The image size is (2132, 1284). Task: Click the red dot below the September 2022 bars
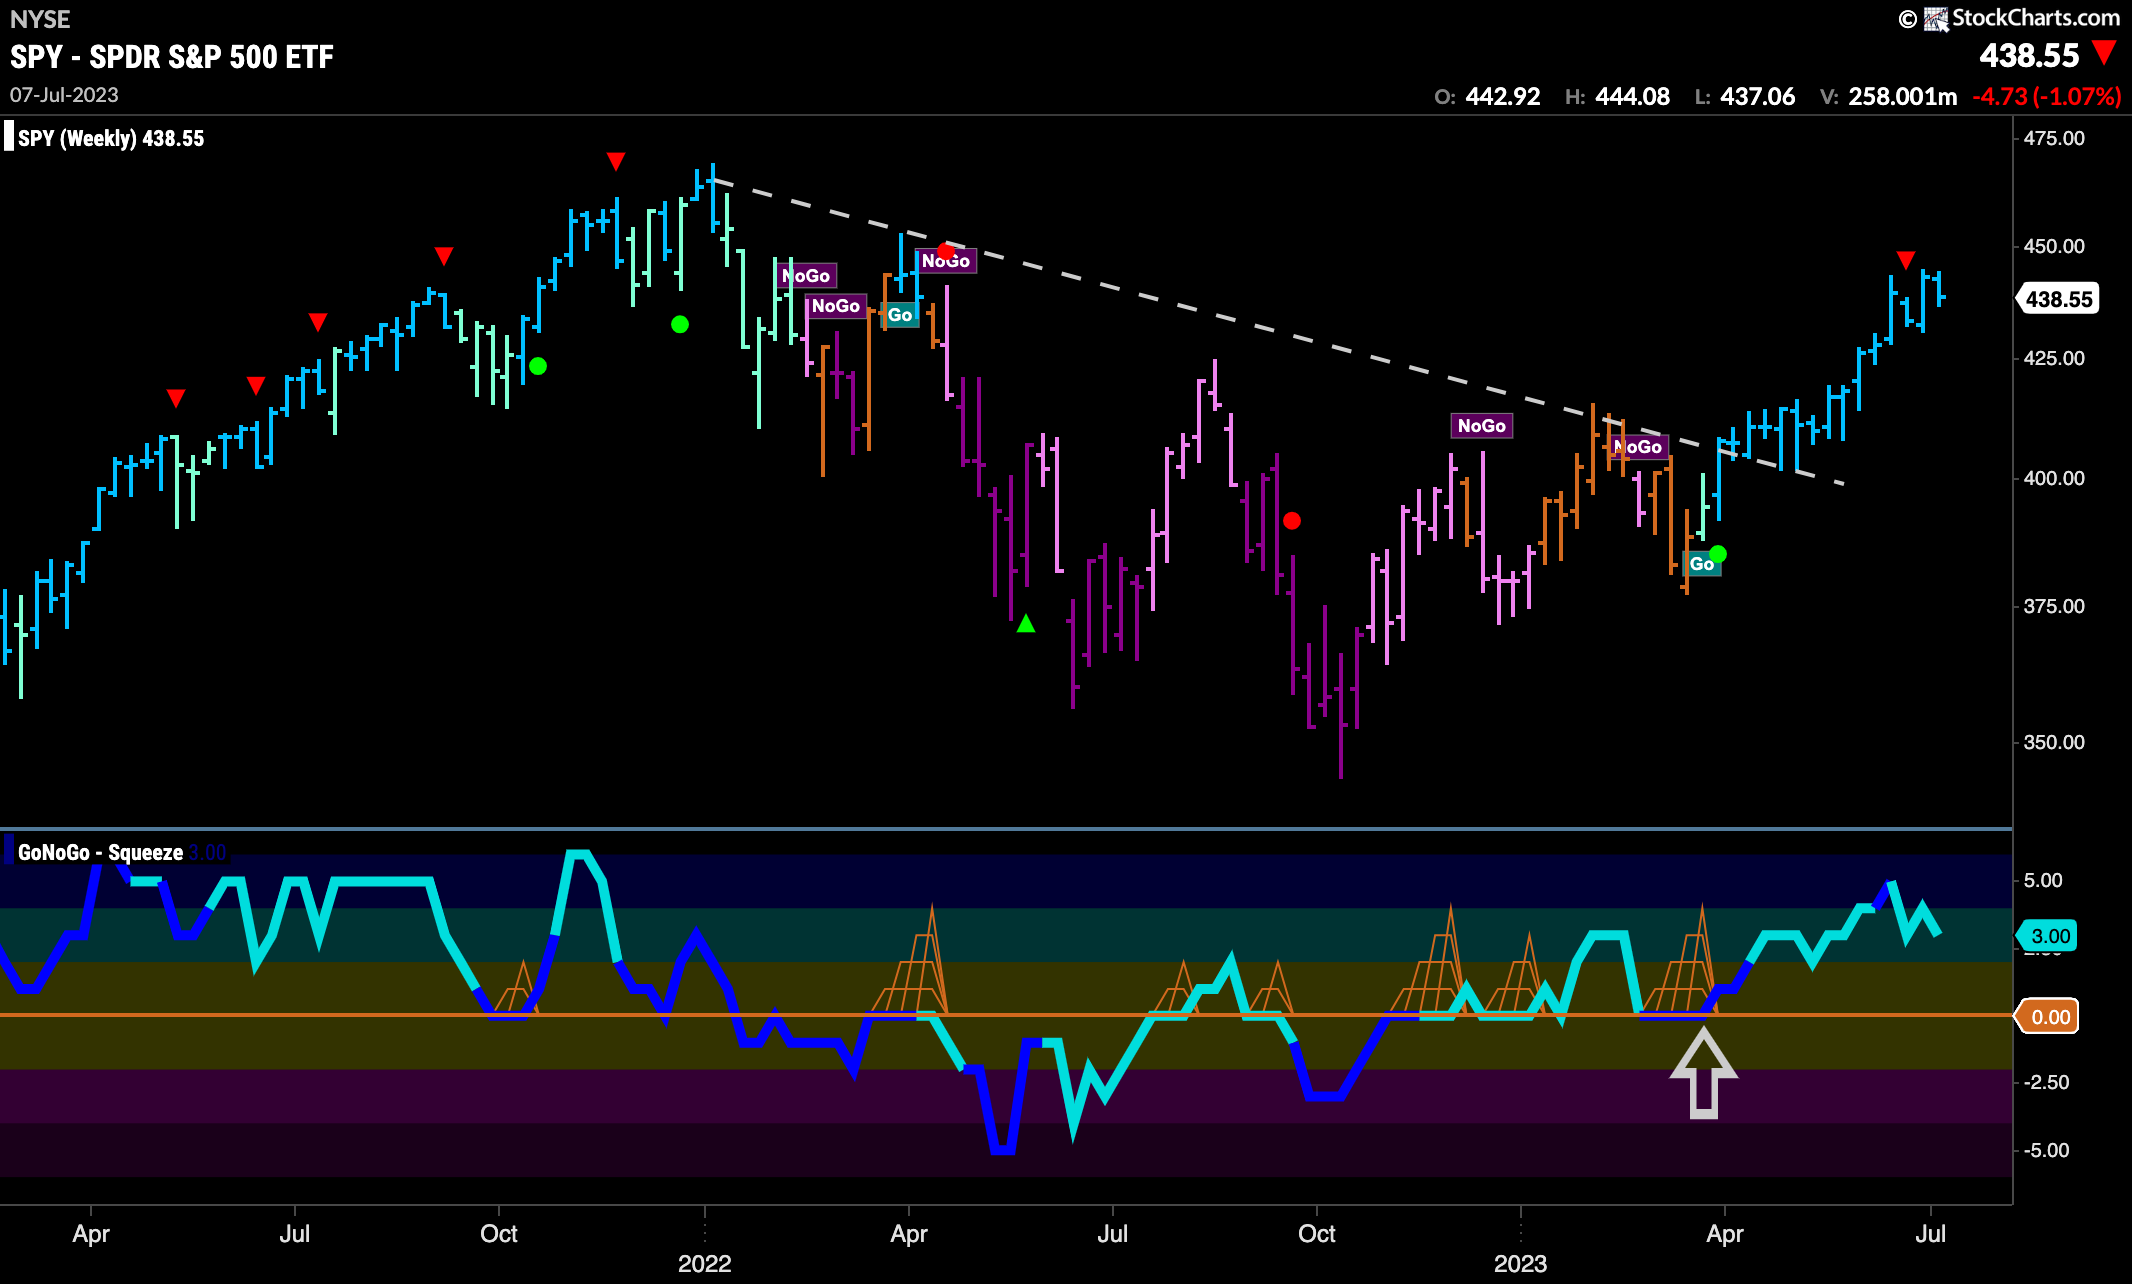pos(1292,521)
